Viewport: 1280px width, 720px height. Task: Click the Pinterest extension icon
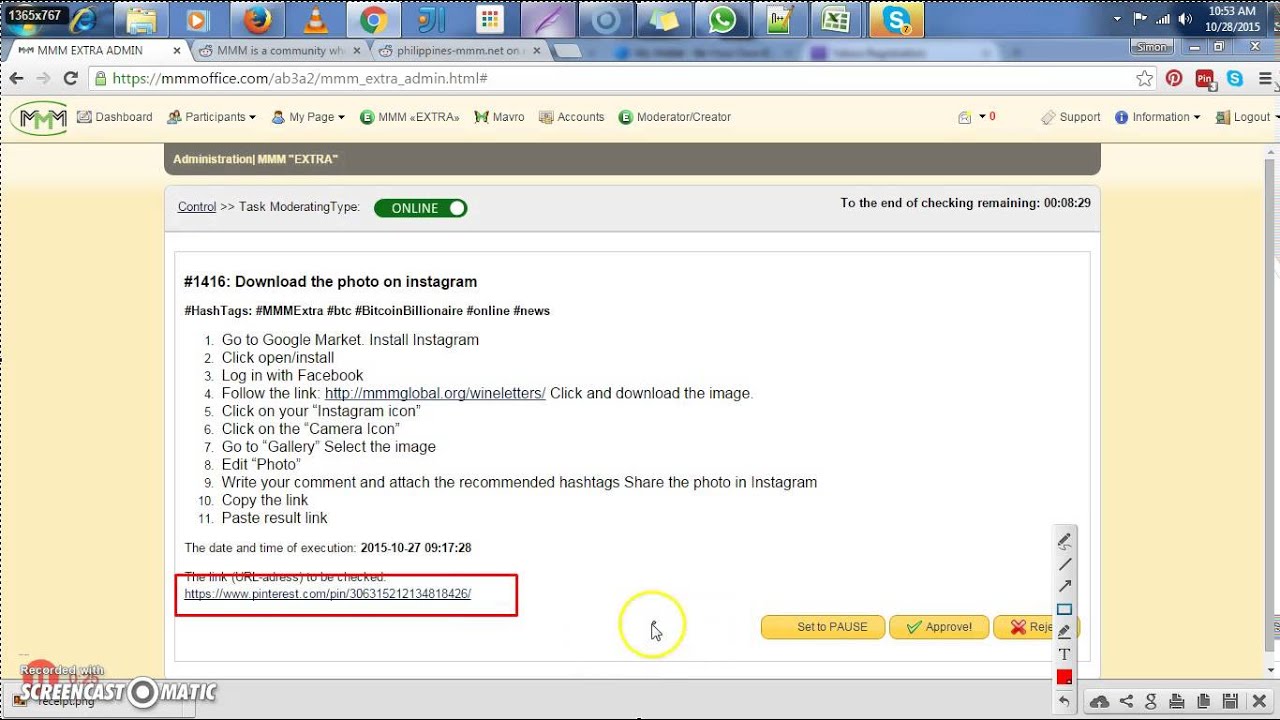(x=1174, y=78)
